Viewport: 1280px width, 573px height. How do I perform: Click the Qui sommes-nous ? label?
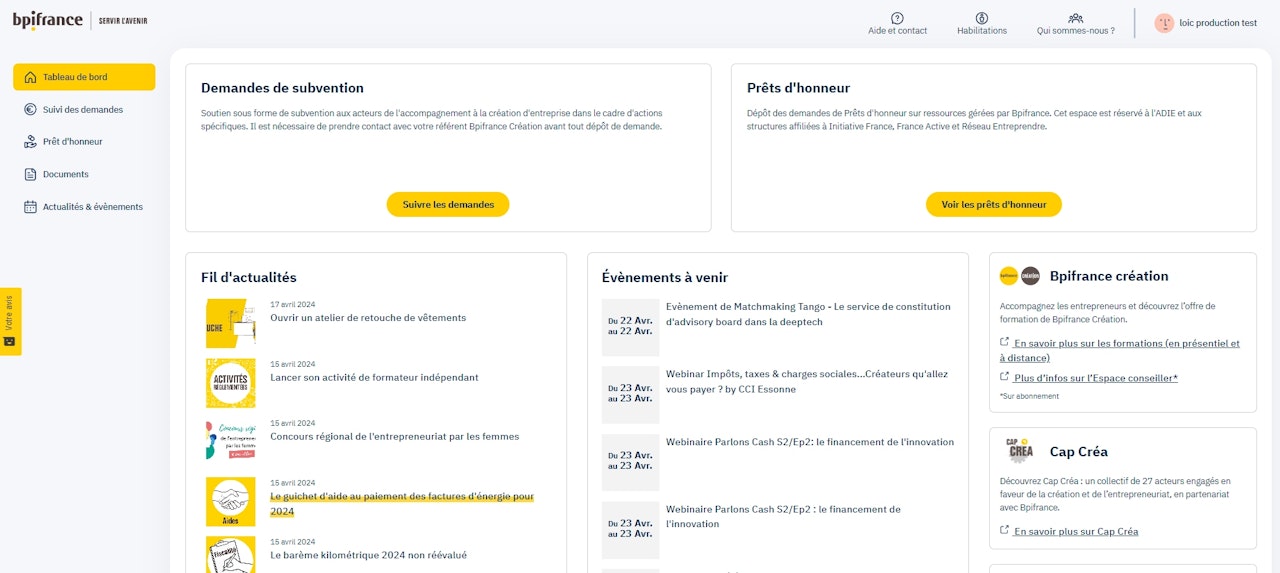point(1075,31)
